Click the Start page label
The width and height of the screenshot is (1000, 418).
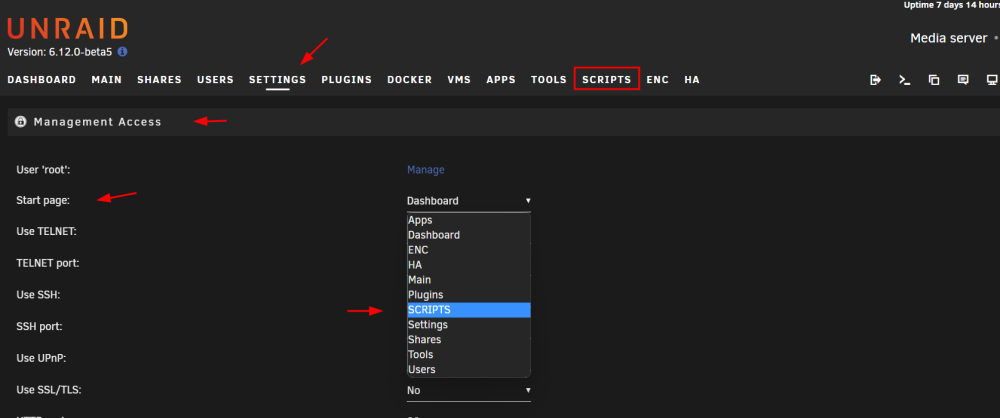[43, 200]
